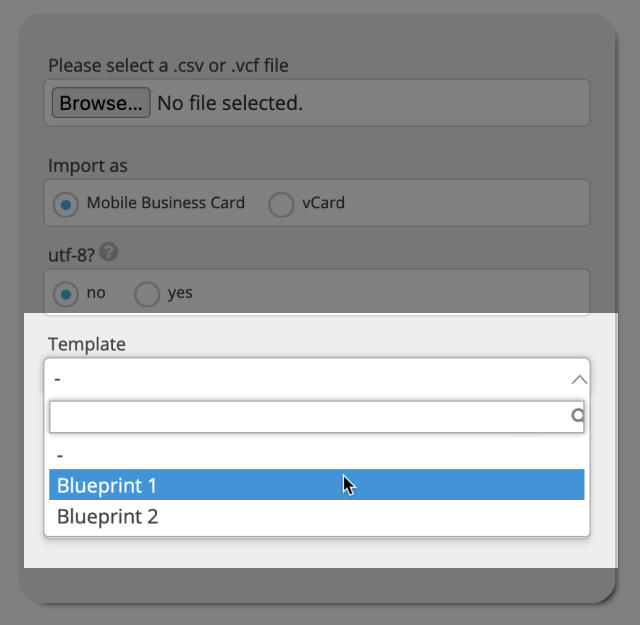
Task: Click the 'Import as' label
Action: 88,166
